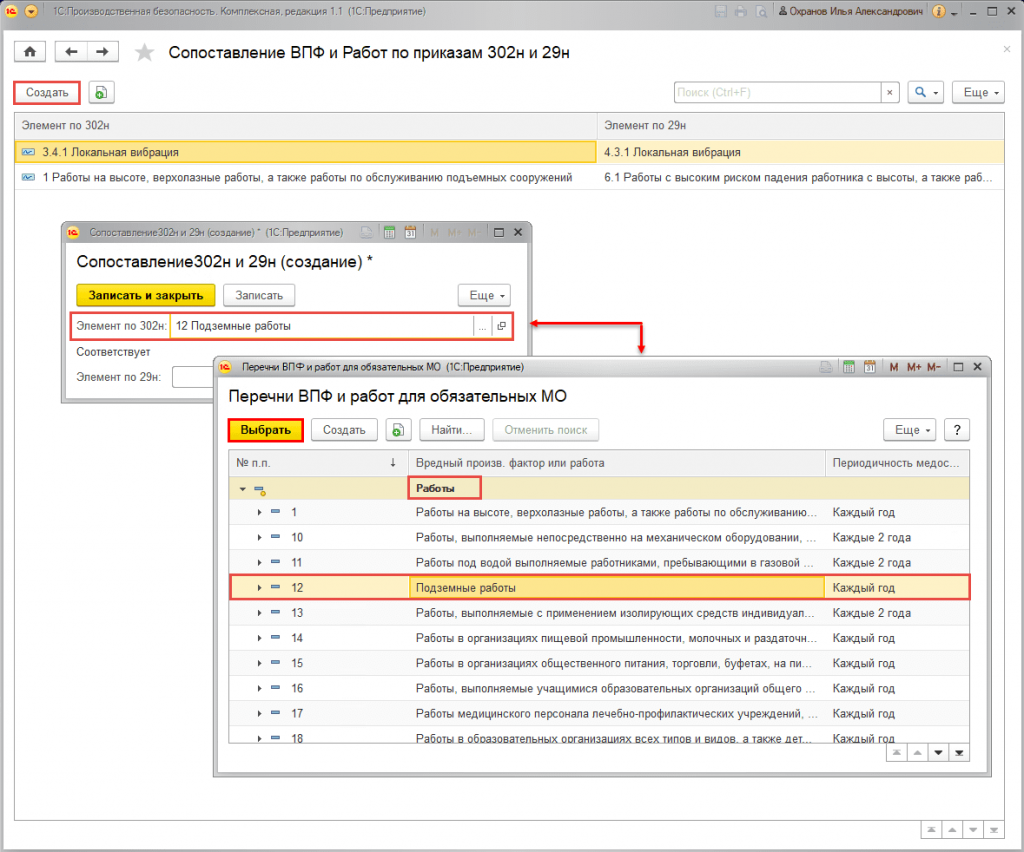Go to the Home page icon

tap(30, 52)
